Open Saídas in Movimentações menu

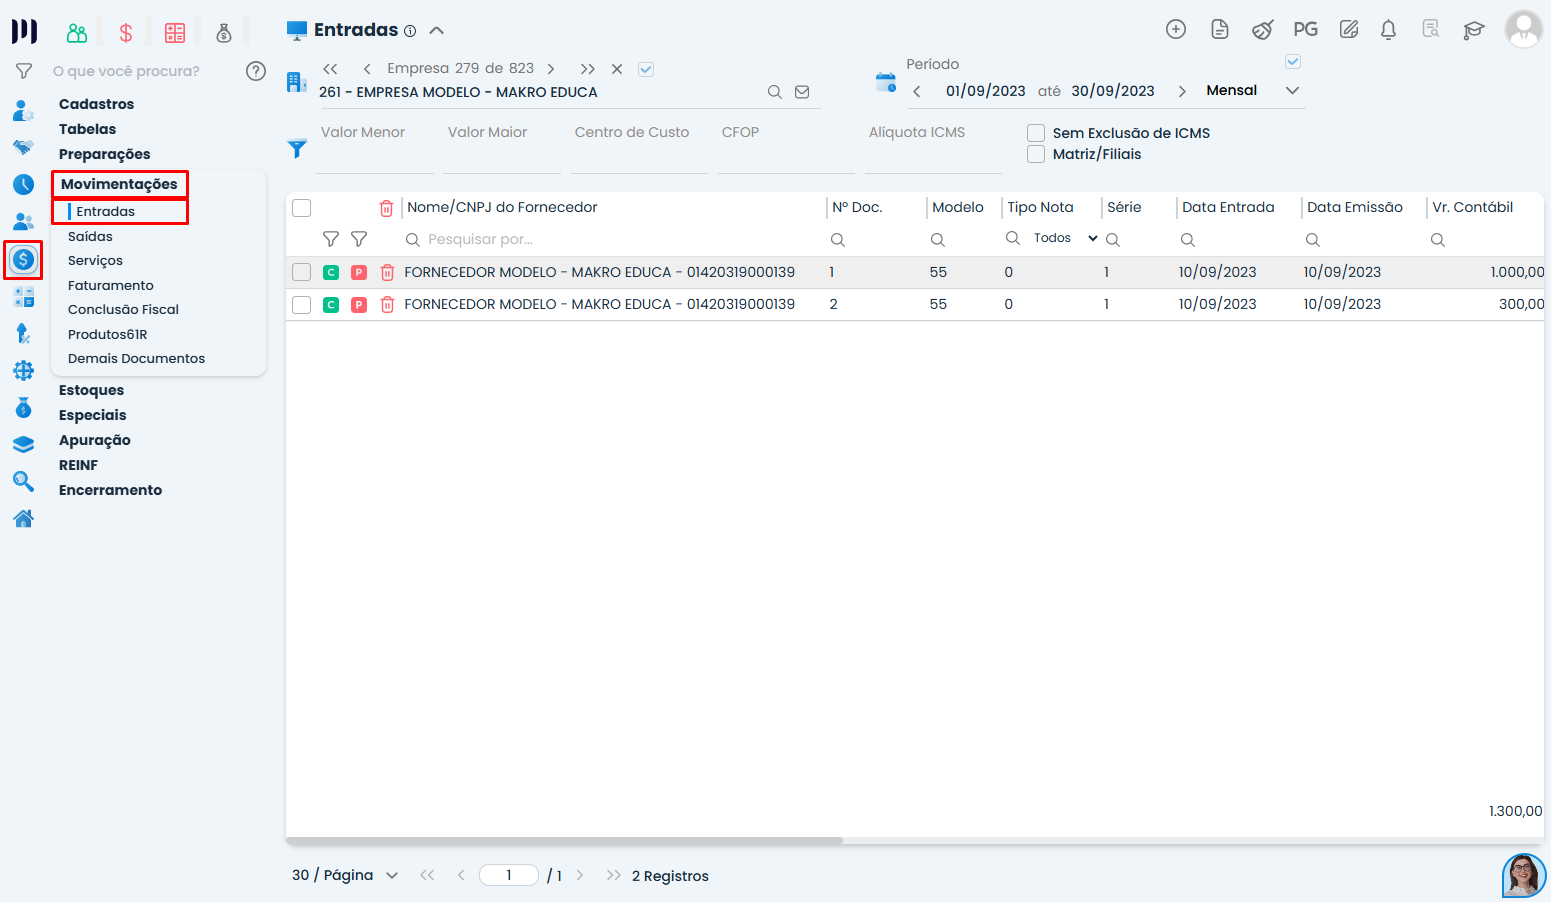(90, 236)
